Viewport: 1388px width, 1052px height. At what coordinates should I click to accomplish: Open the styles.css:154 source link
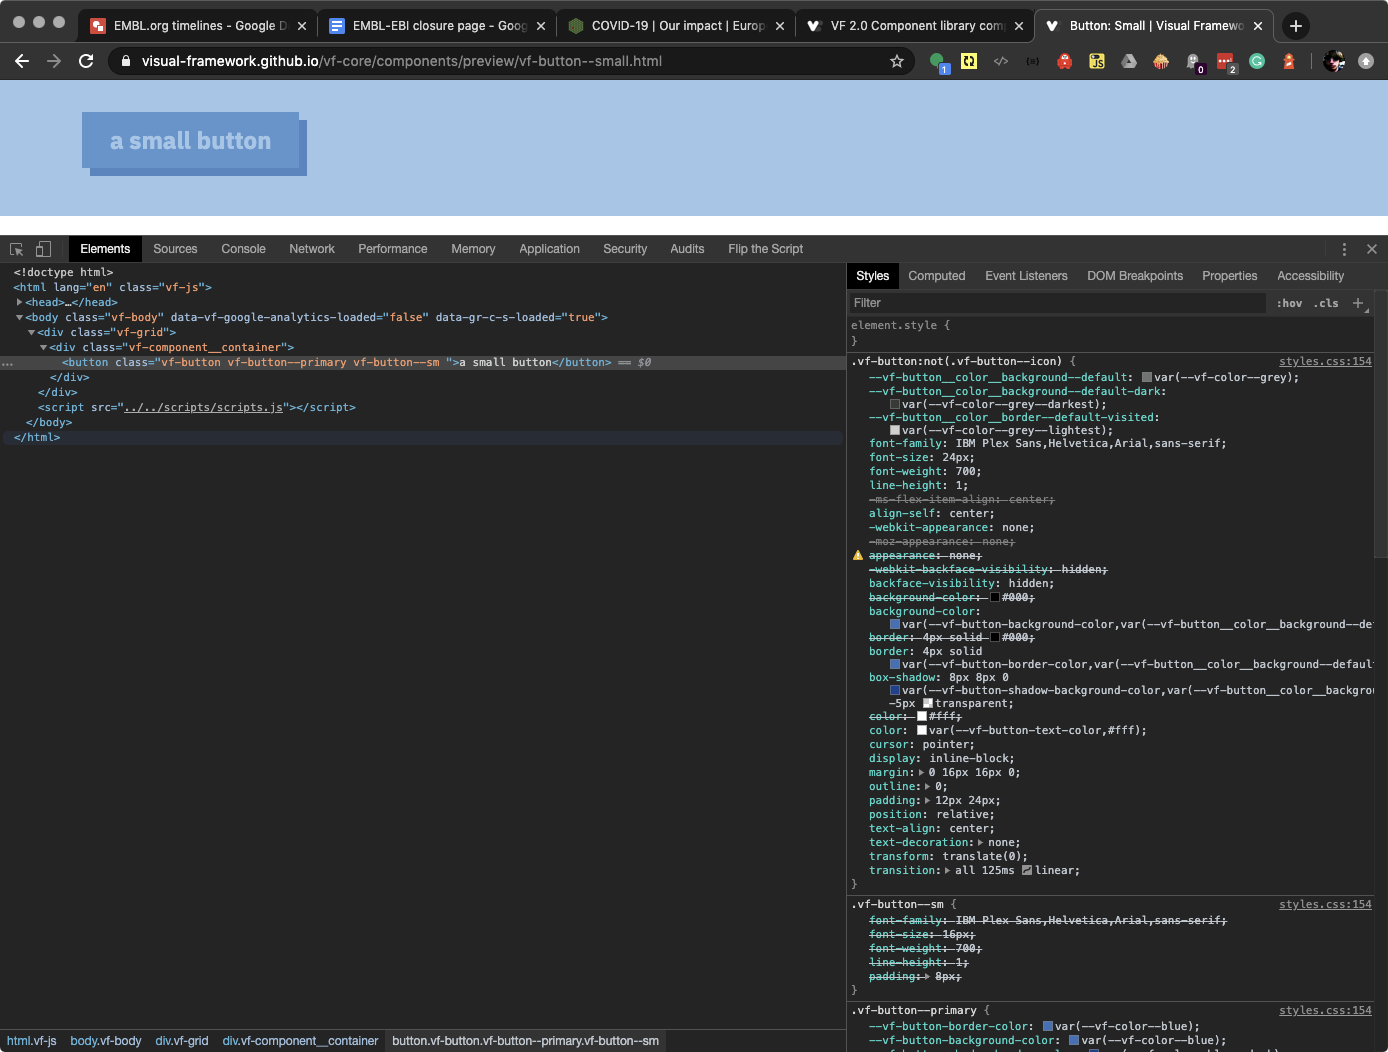1325,360
